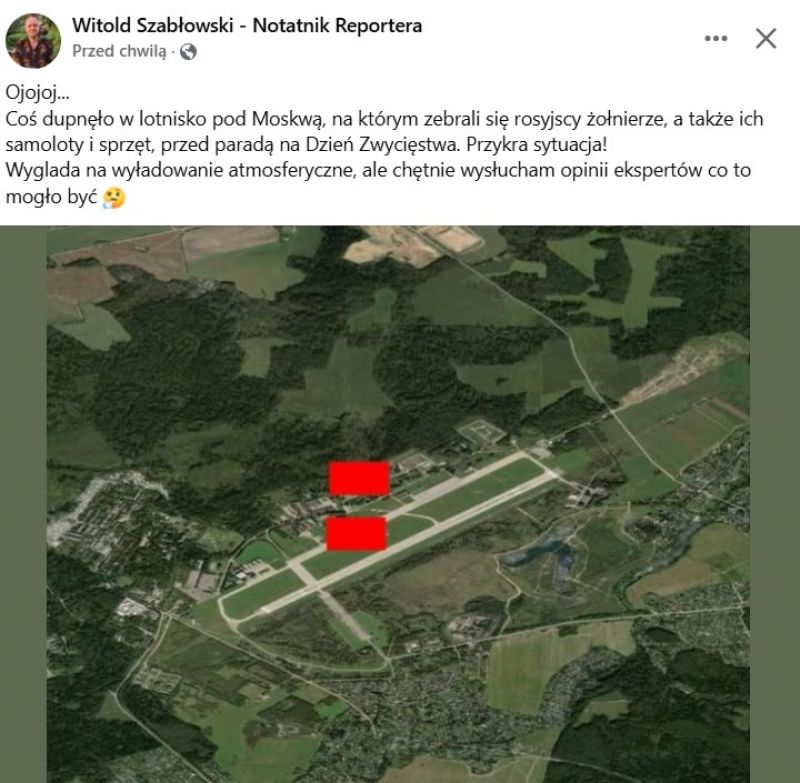Click the grey-green right margin beside the image
Screen dimensions: 800x783
[775, 504]
